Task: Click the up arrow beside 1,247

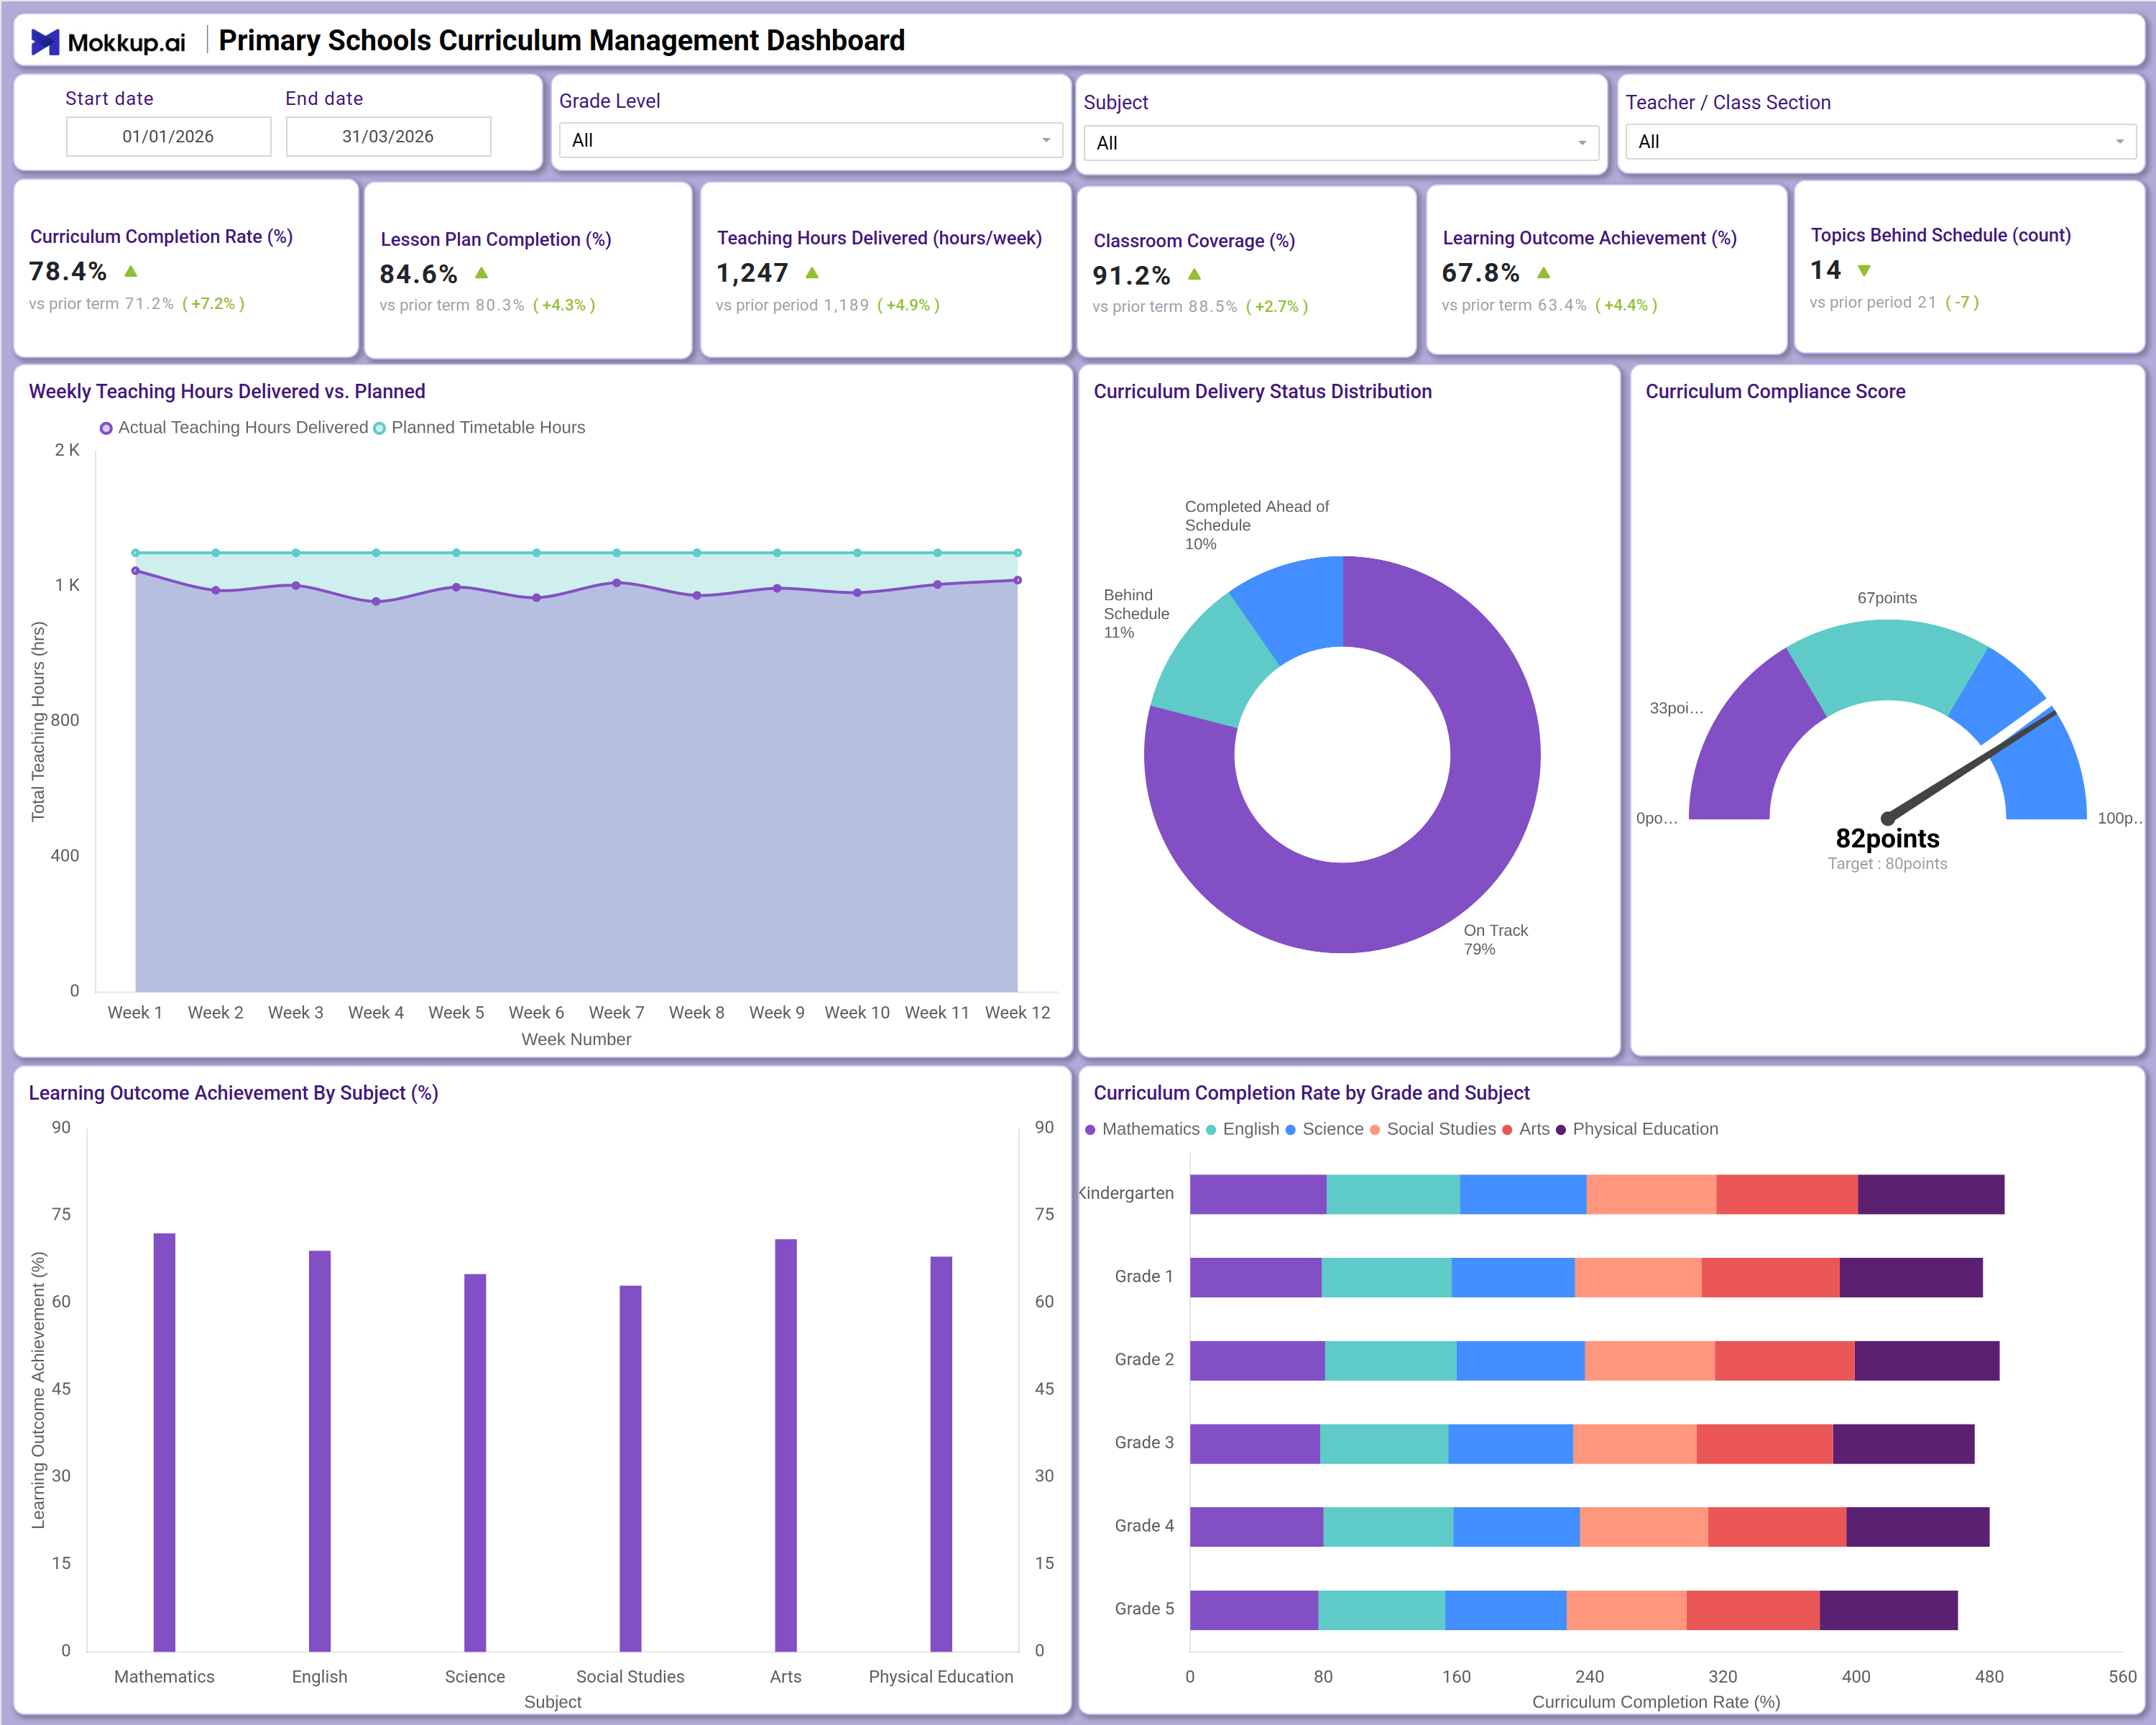Action: 812,273
